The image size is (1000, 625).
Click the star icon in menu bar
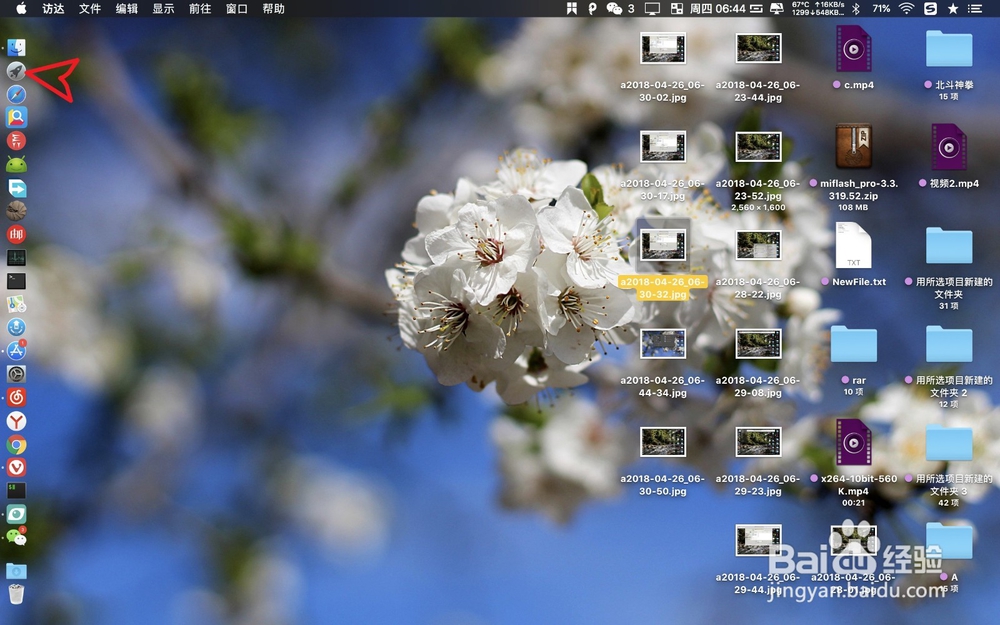pos(953,8)
